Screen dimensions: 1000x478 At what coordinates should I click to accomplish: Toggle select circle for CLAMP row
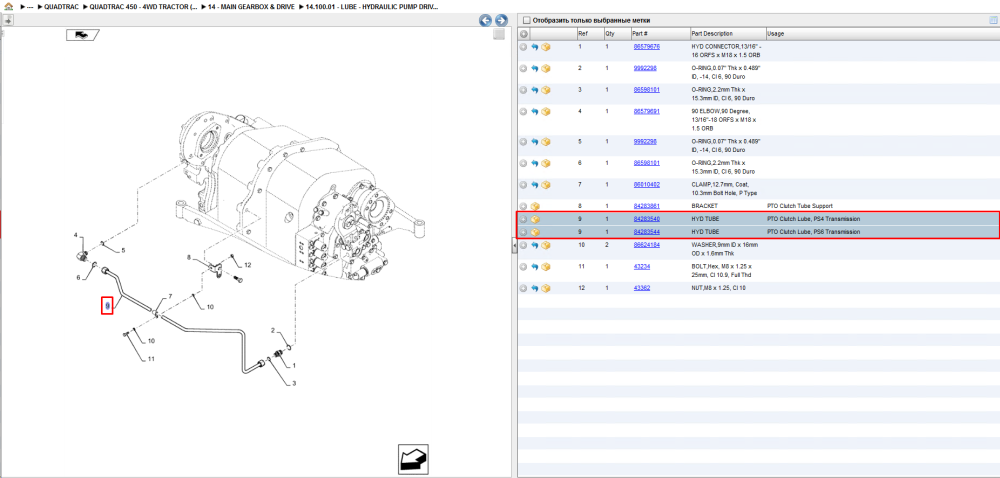524,185
